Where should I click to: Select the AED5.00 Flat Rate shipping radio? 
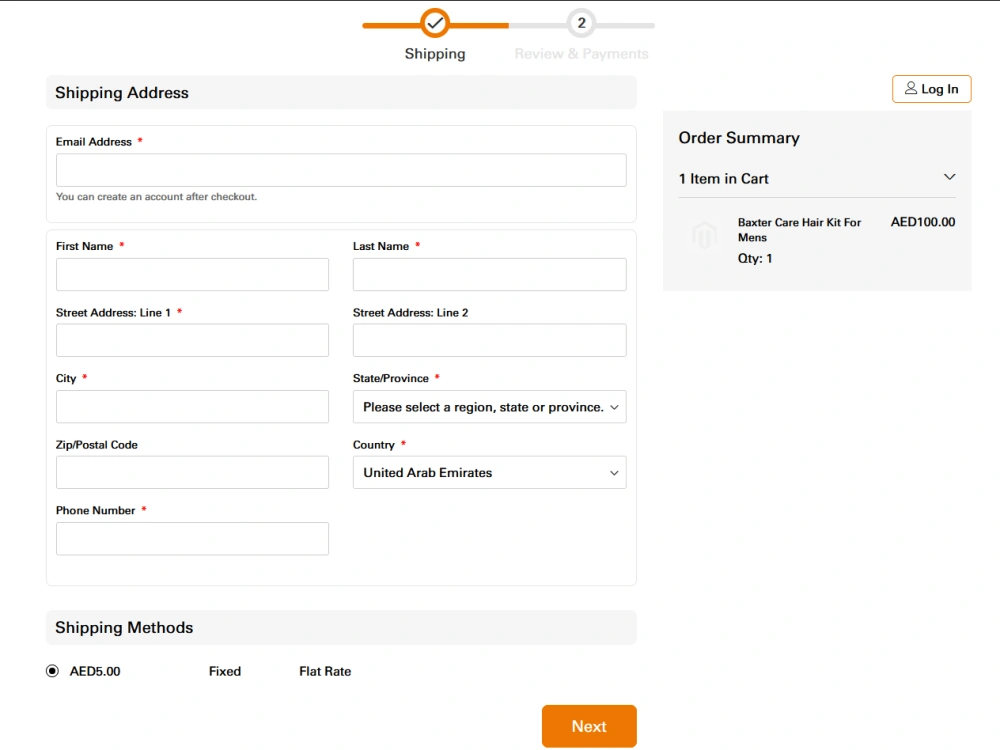(52, 671)
